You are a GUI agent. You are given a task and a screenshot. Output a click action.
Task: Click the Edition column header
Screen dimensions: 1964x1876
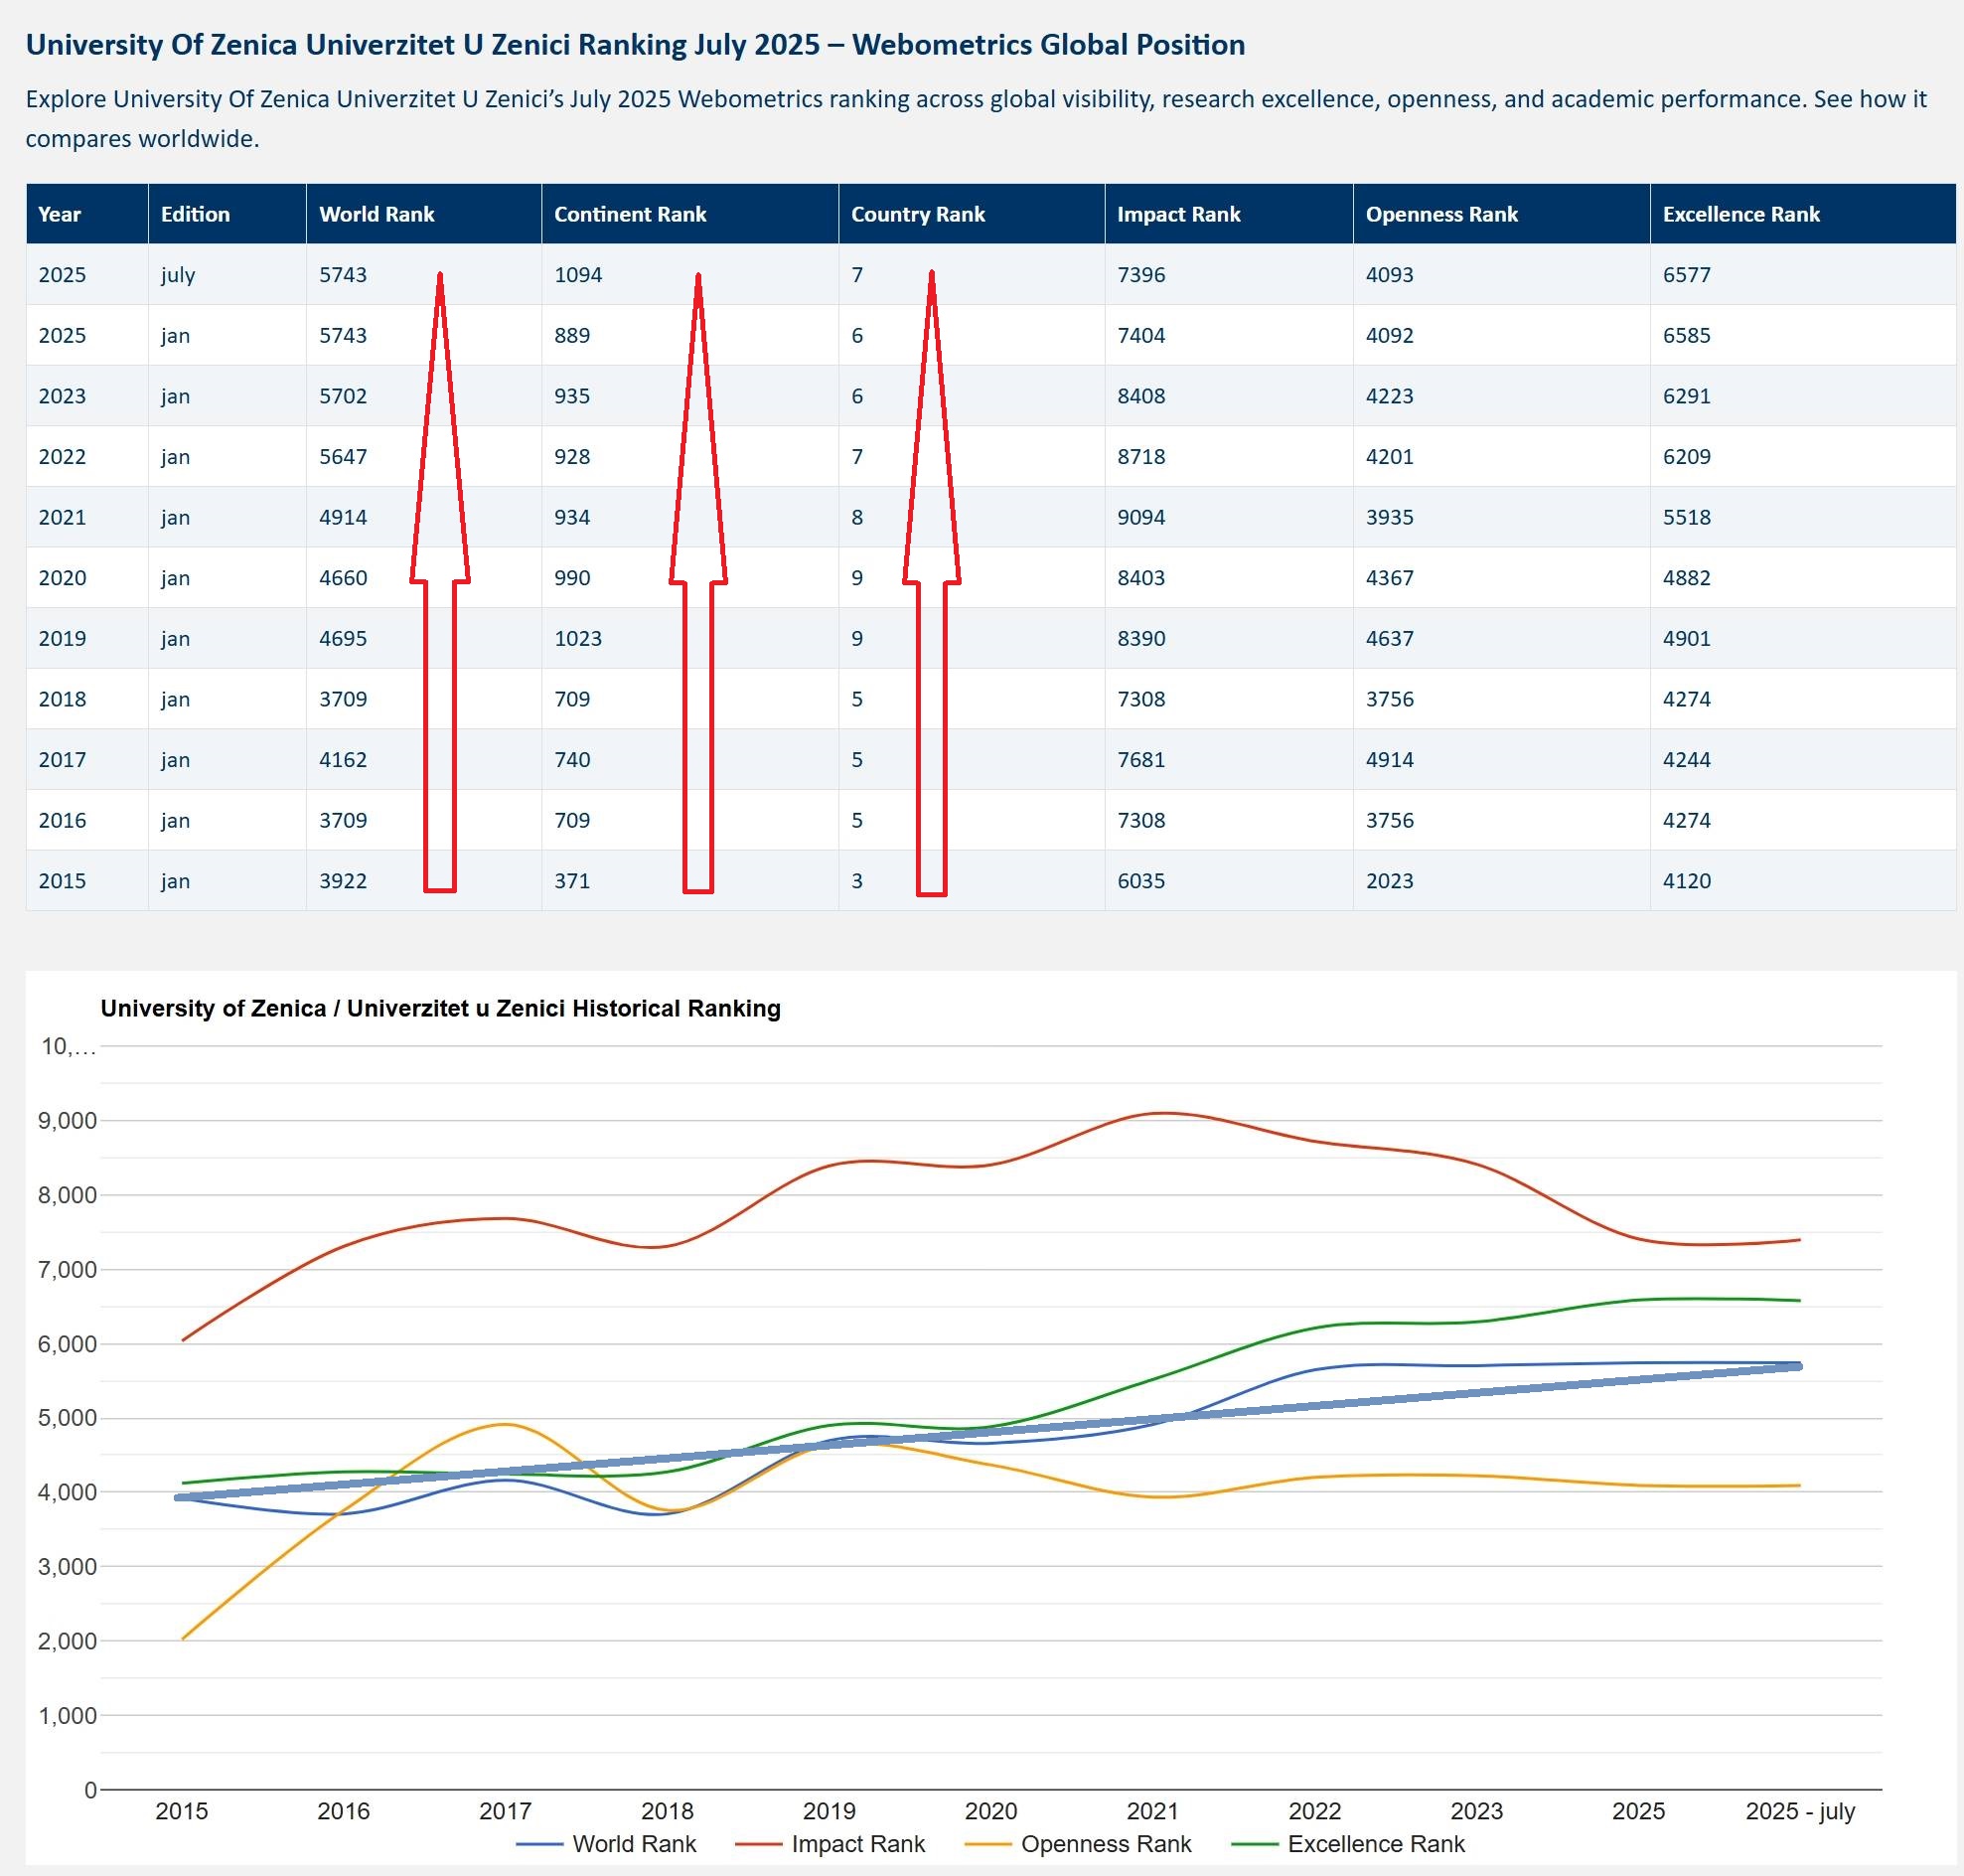[x=195, y=214]
